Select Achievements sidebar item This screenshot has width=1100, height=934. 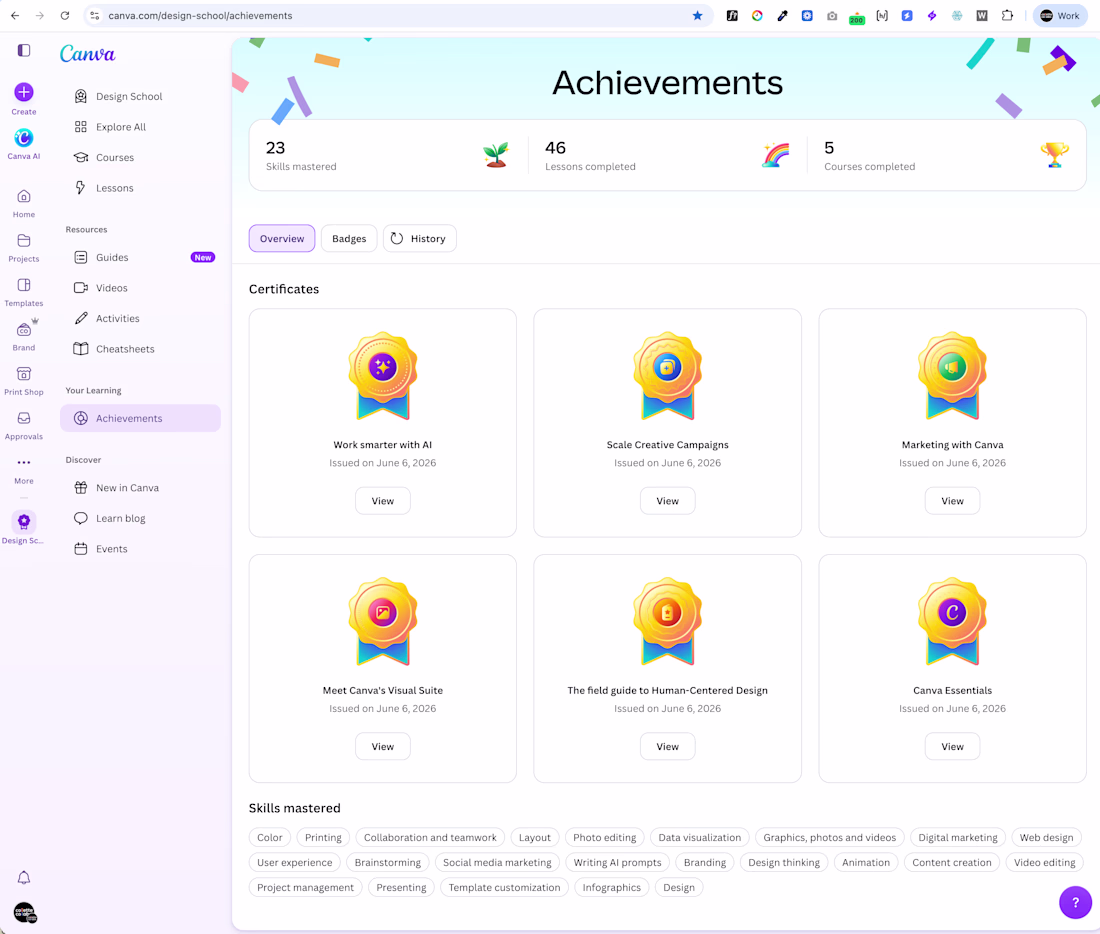coord(140,418)
